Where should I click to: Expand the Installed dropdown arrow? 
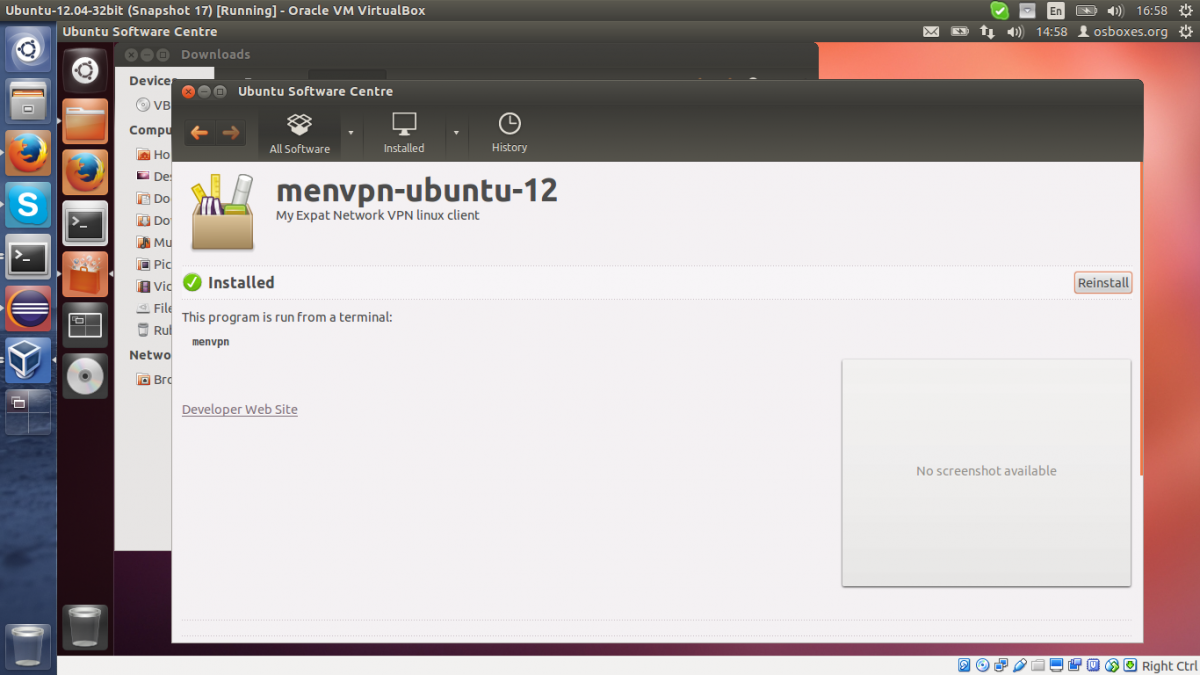tap(456, 133)
